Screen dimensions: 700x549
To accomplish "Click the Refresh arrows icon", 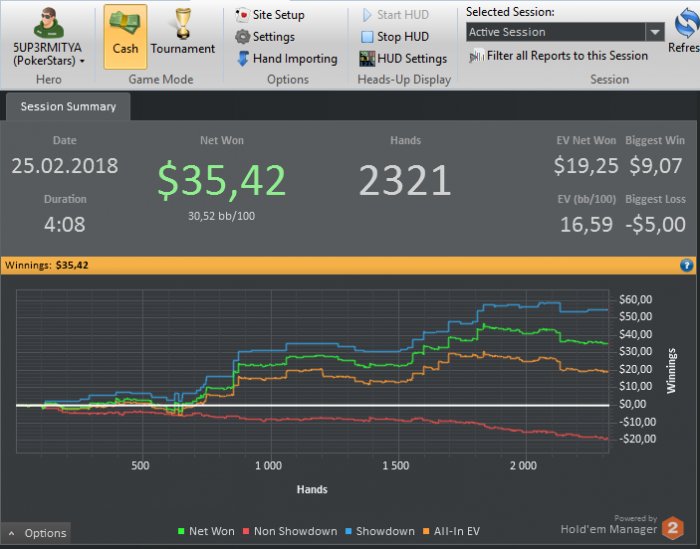I will pos(687,23).
